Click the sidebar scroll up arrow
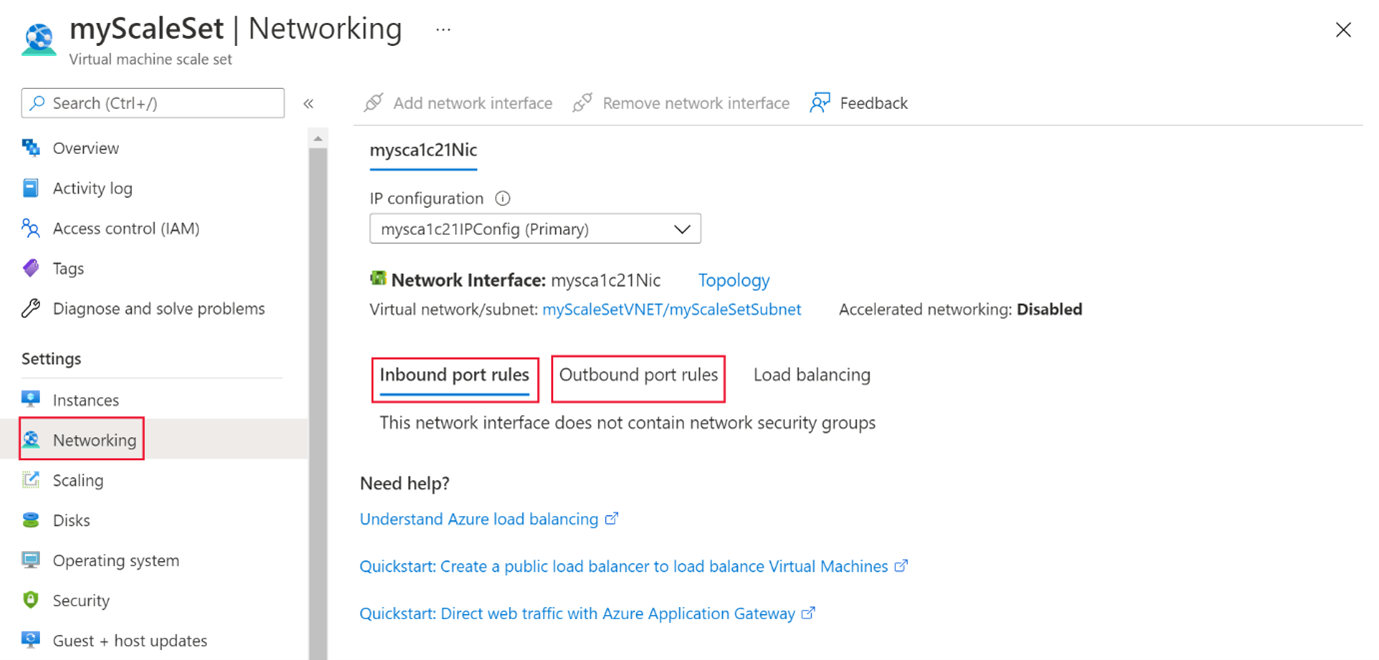This screenshot has width=1379, height=660. coord(318,139)
